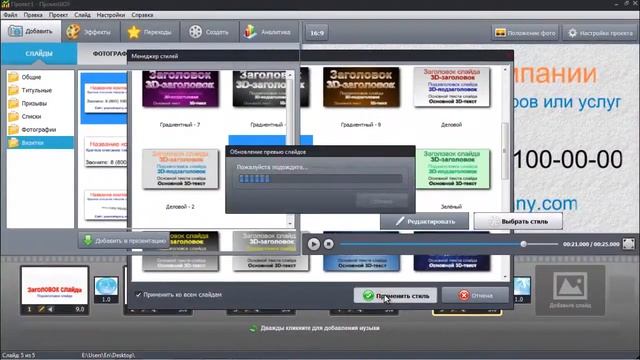The width and height of the screenshot is (640, 360).
Task: Toggle Применить ко всем слайдам checkbox
Action: coord(139,294)
